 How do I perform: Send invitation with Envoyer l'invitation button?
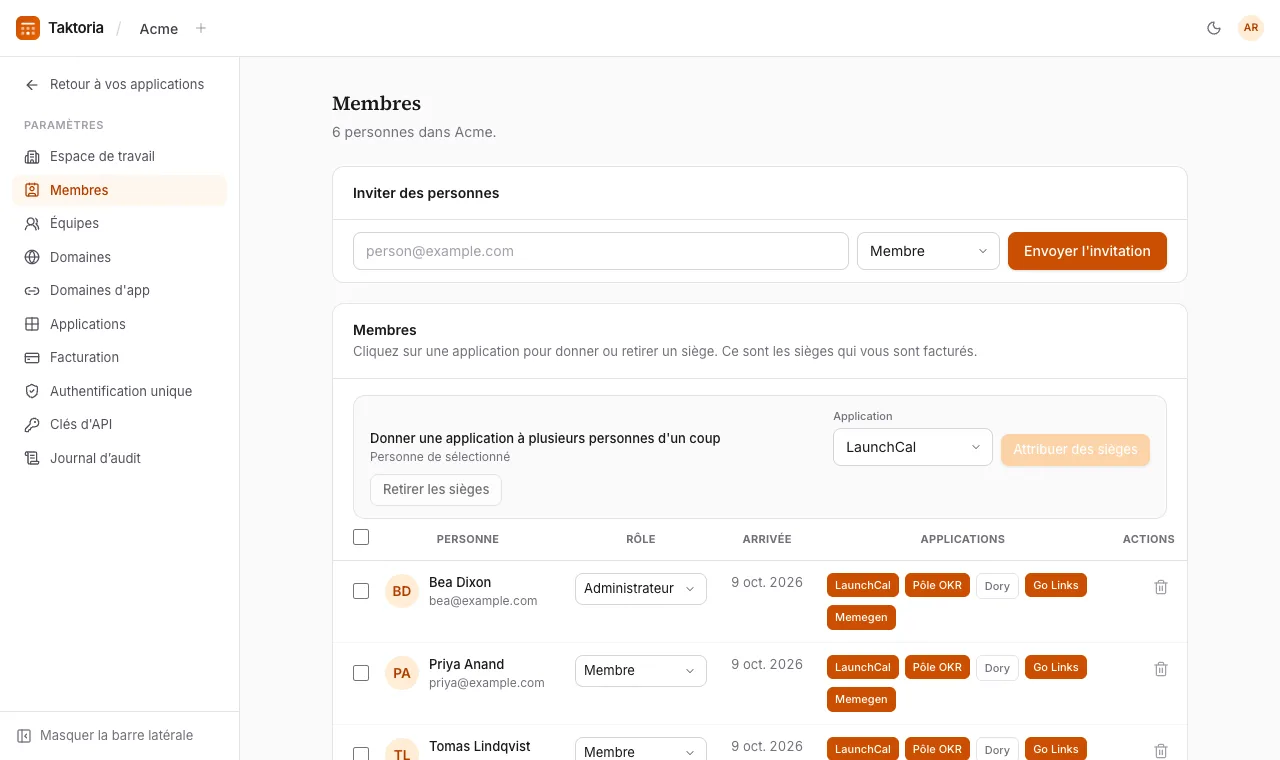pyautogui.click(x=1087, y=251)
